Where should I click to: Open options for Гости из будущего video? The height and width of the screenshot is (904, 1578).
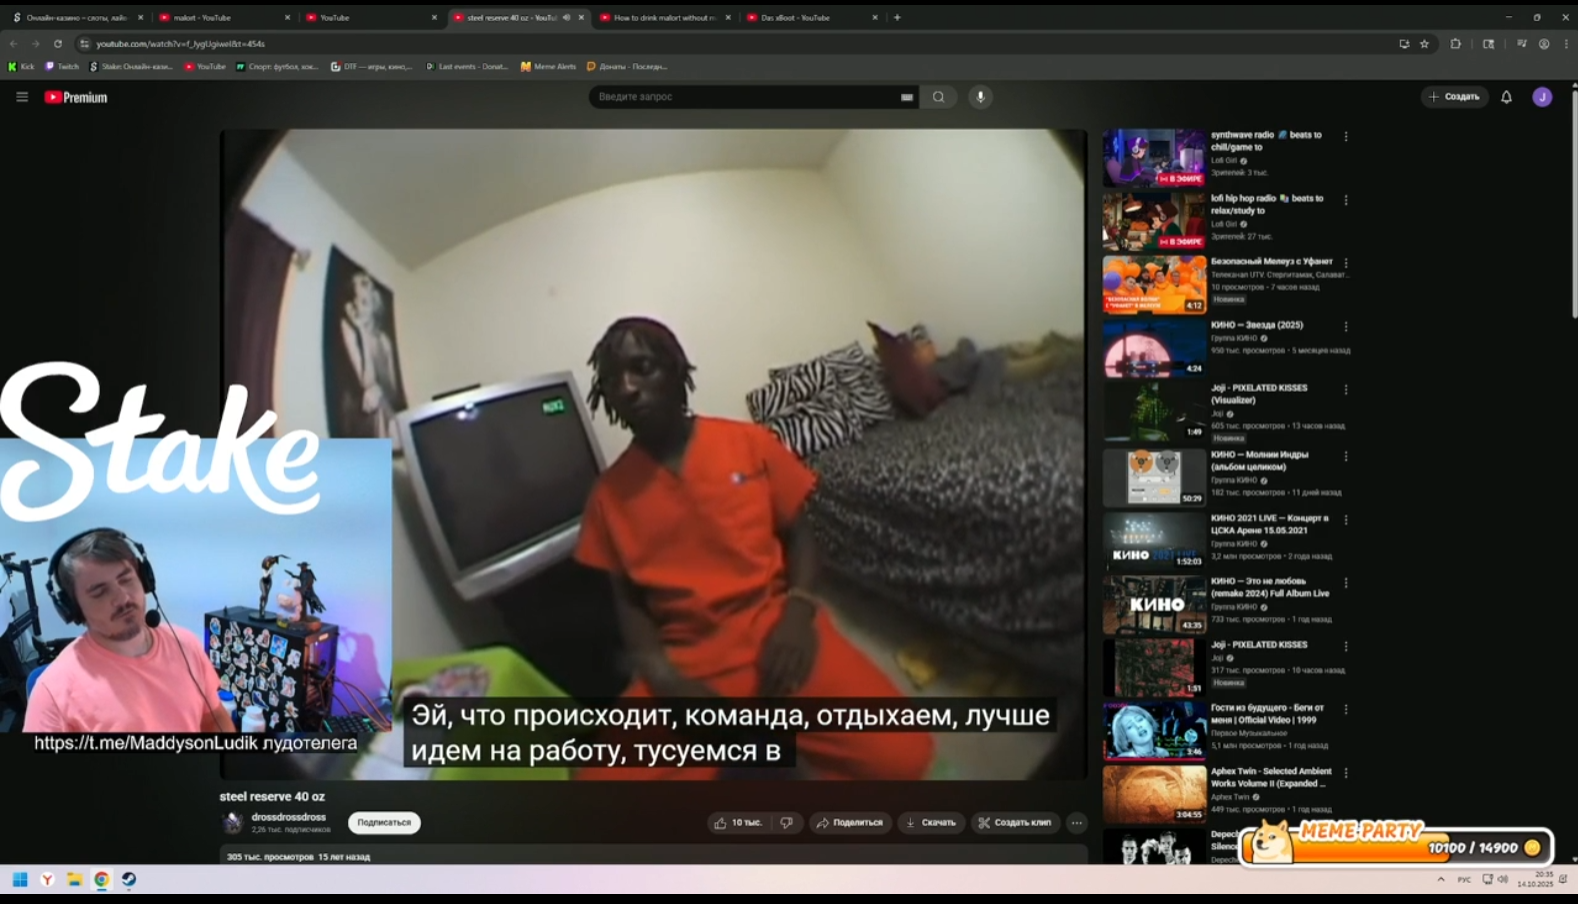click(1346, 709)
